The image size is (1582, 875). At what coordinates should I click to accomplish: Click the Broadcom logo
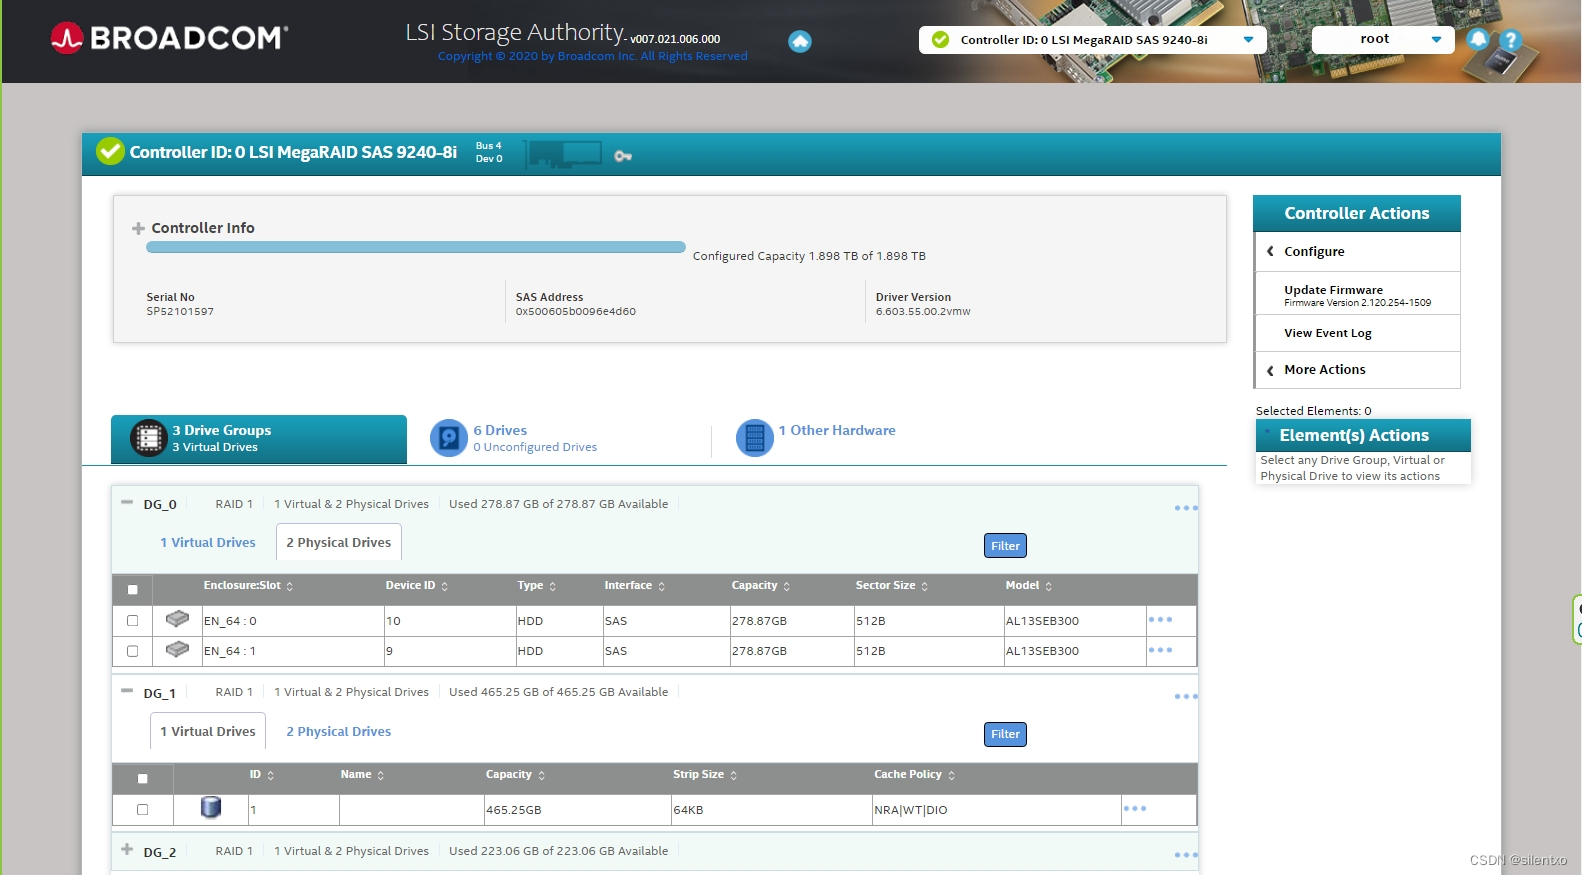(169, 38)
